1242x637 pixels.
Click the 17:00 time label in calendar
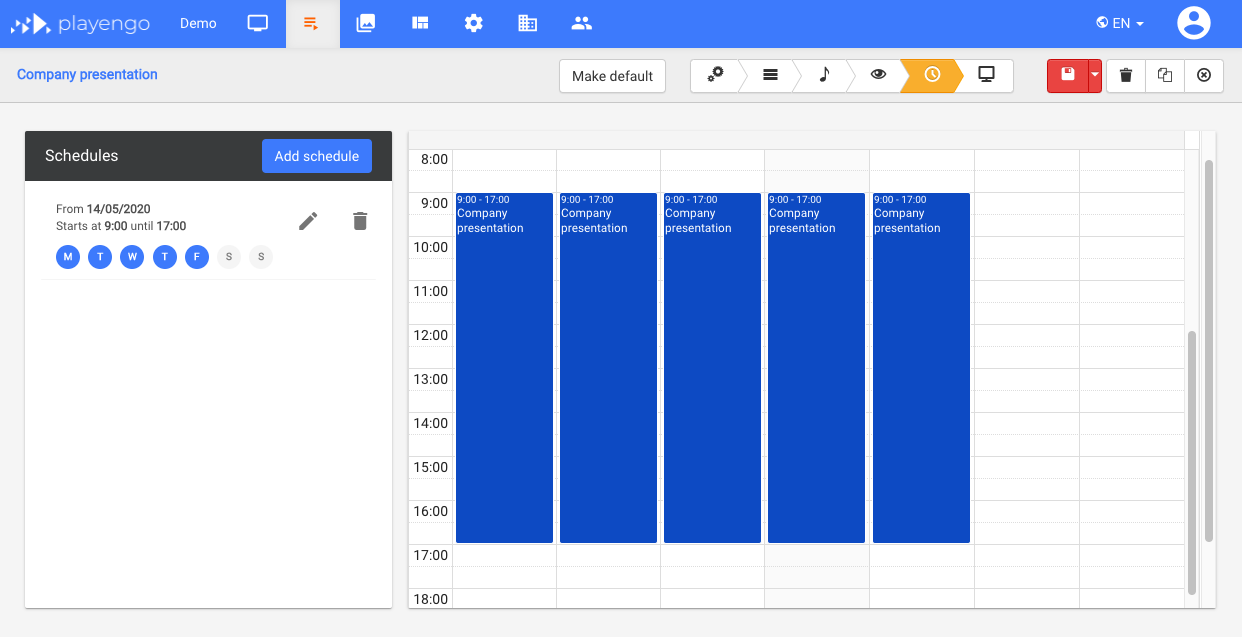pyautogui.click(x=431, y=555)
